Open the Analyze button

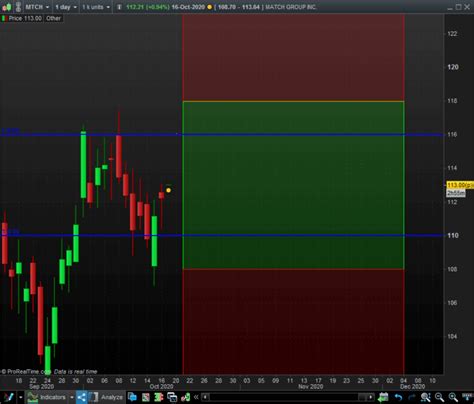click(107, 397)
